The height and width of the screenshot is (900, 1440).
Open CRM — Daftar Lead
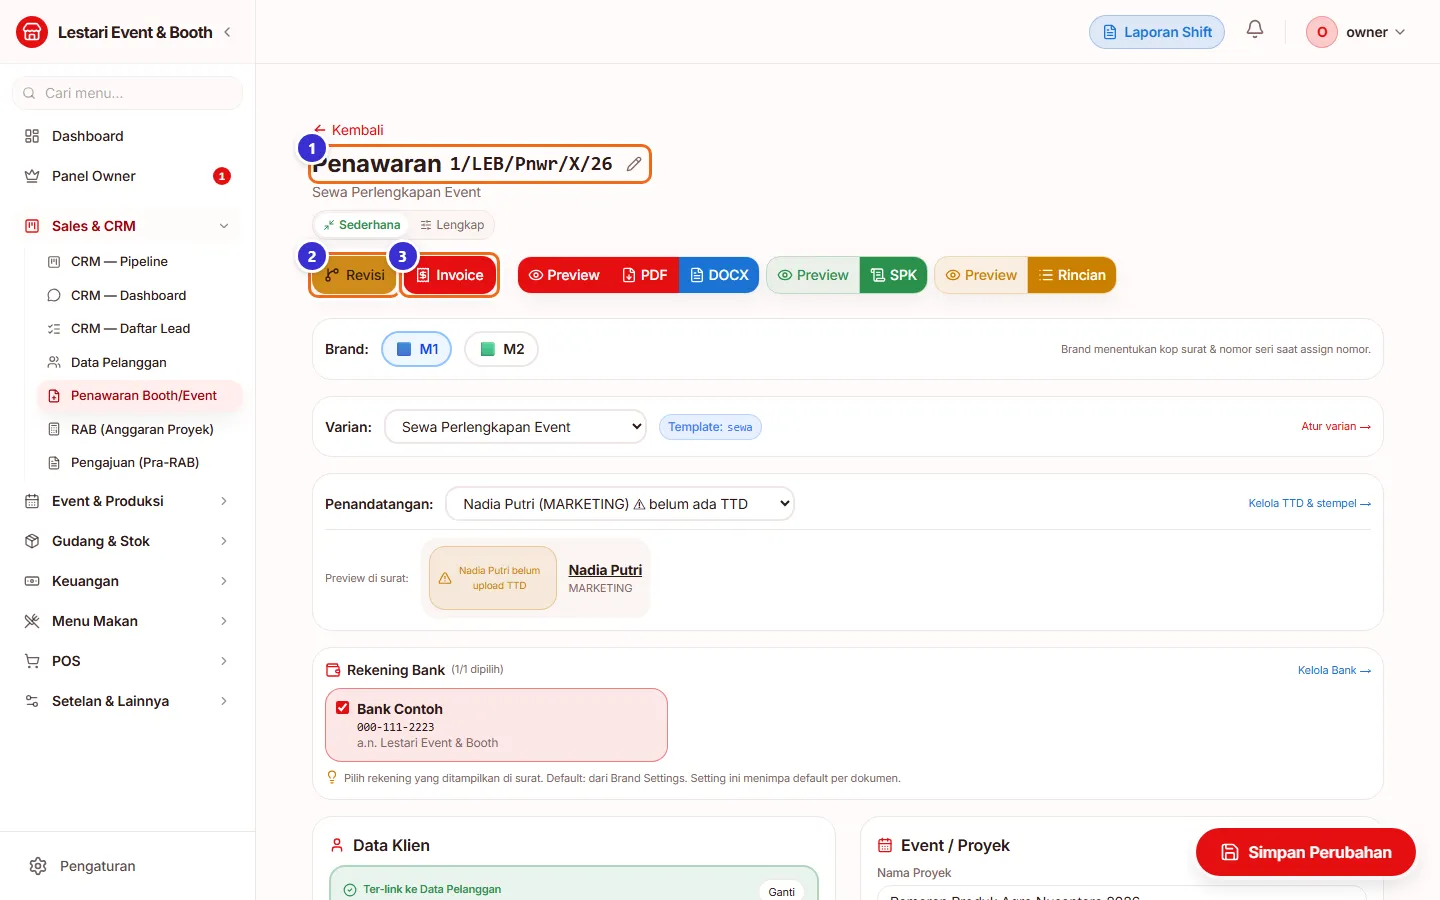click(140, 328)
